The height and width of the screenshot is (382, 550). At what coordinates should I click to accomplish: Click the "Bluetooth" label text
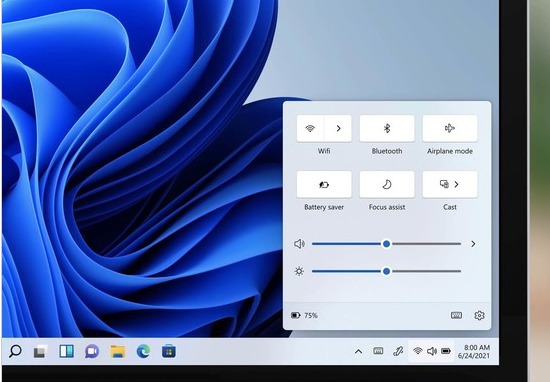[x=387, y=151]
